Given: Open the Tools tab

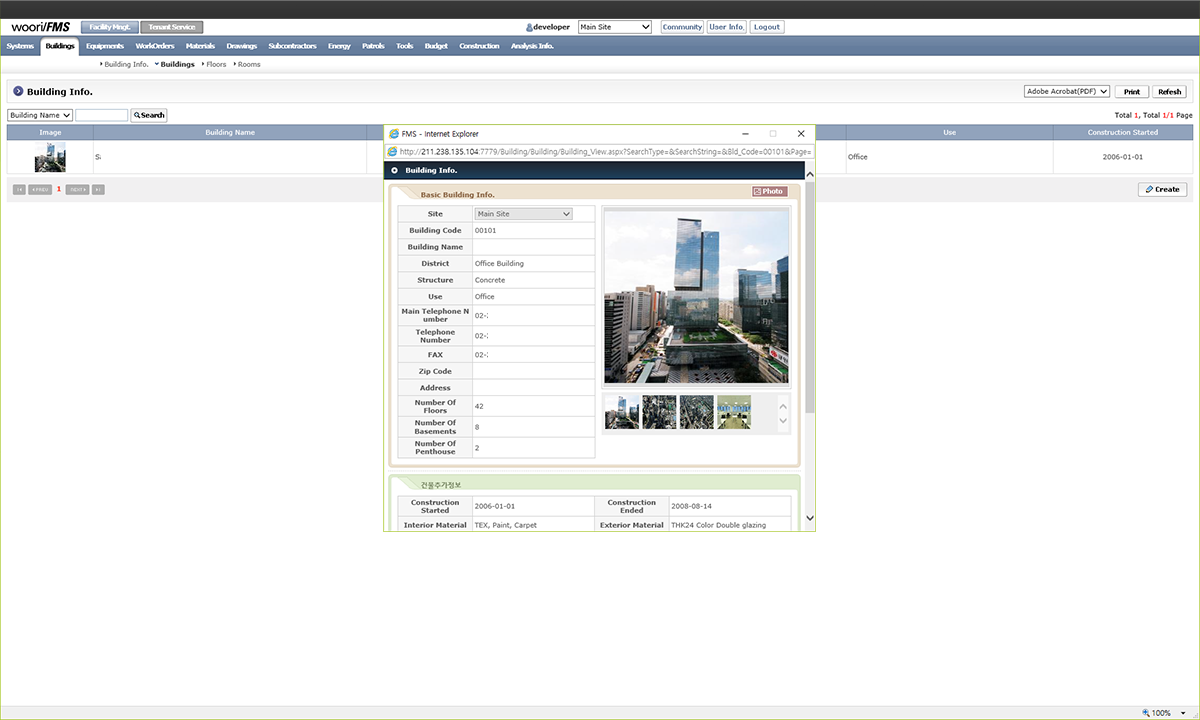Looking at the screenshot, I should pyautogui.click(x=404, y=46).
